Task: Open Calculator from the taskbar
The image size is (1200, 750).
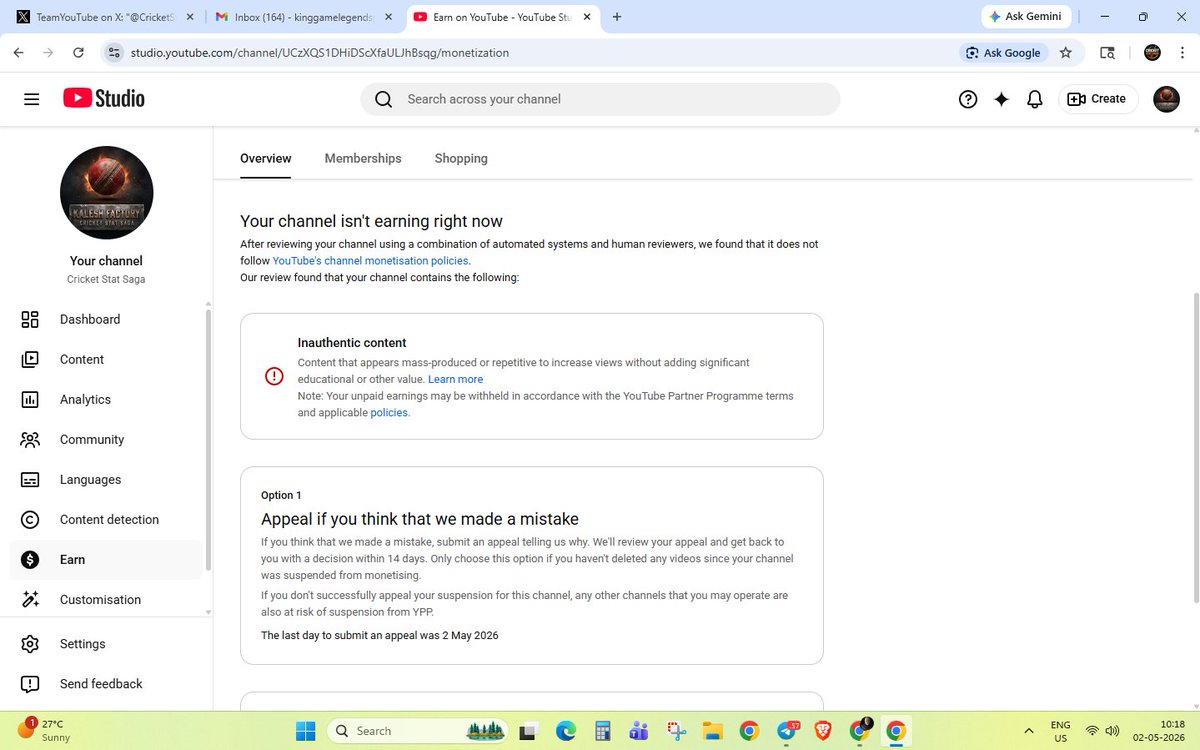Action: pos(603,731)
